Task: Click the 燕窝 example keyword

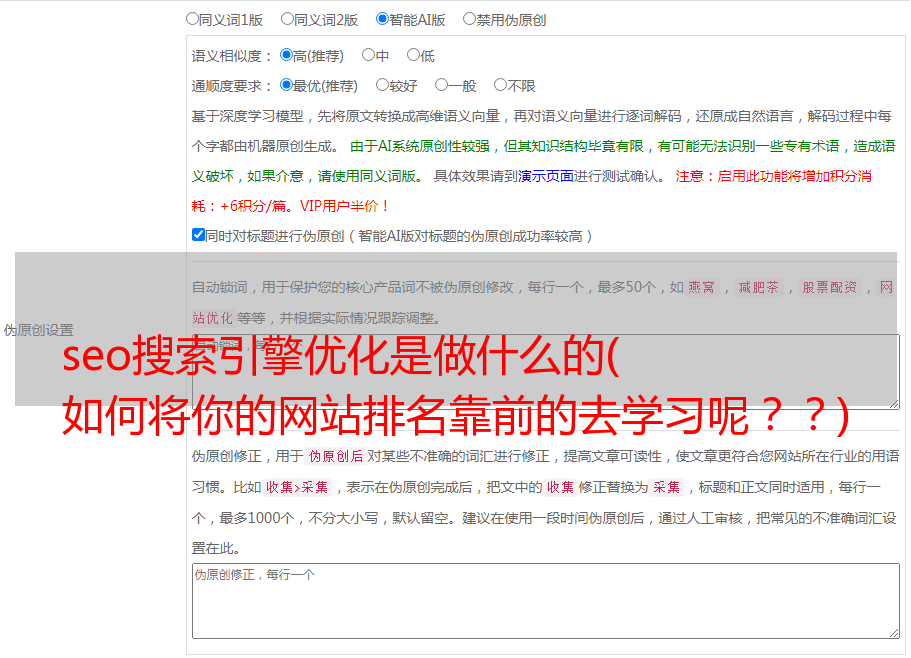Action: point(701,287)
